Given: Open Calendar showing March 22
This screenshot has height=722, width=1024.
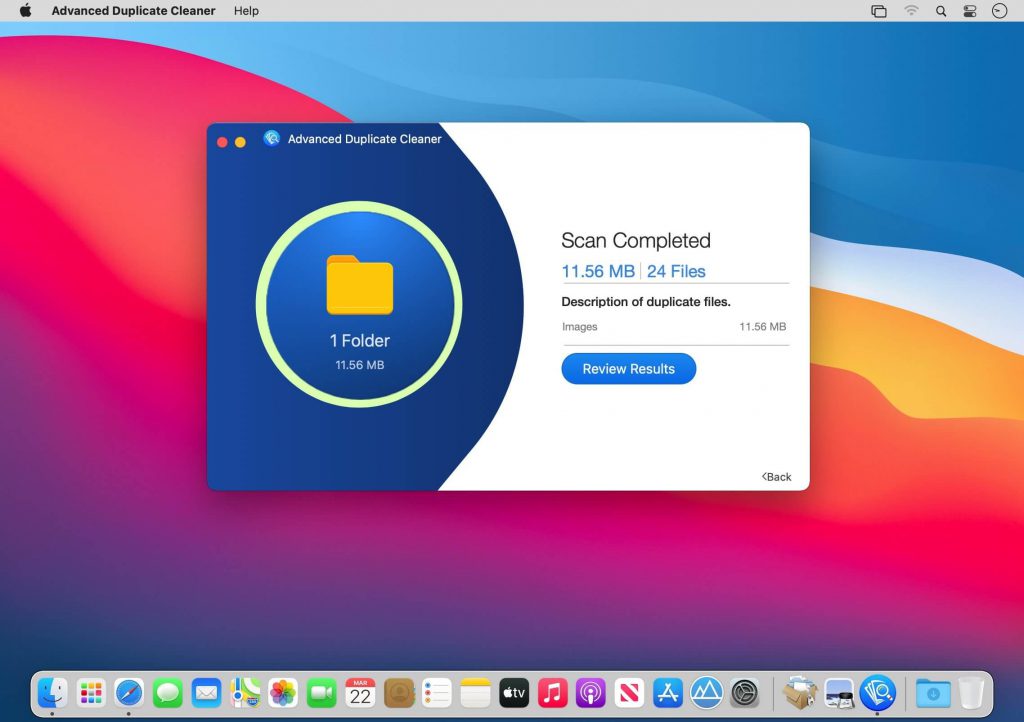Looking at the screenshot, I should pos(359,692).
